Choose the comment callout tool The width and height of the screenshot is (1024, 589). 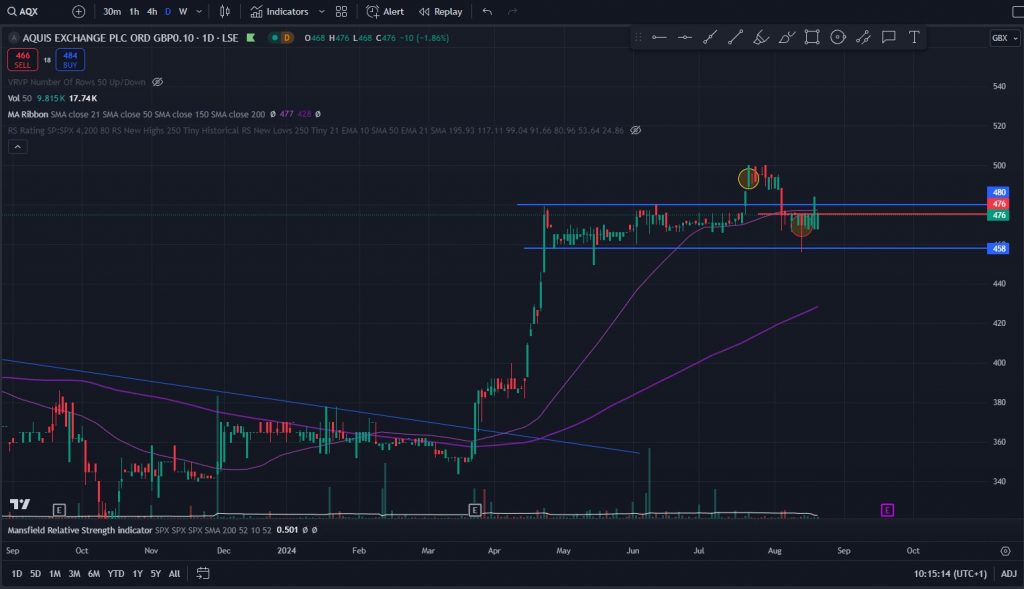click(x=888, y=37)
